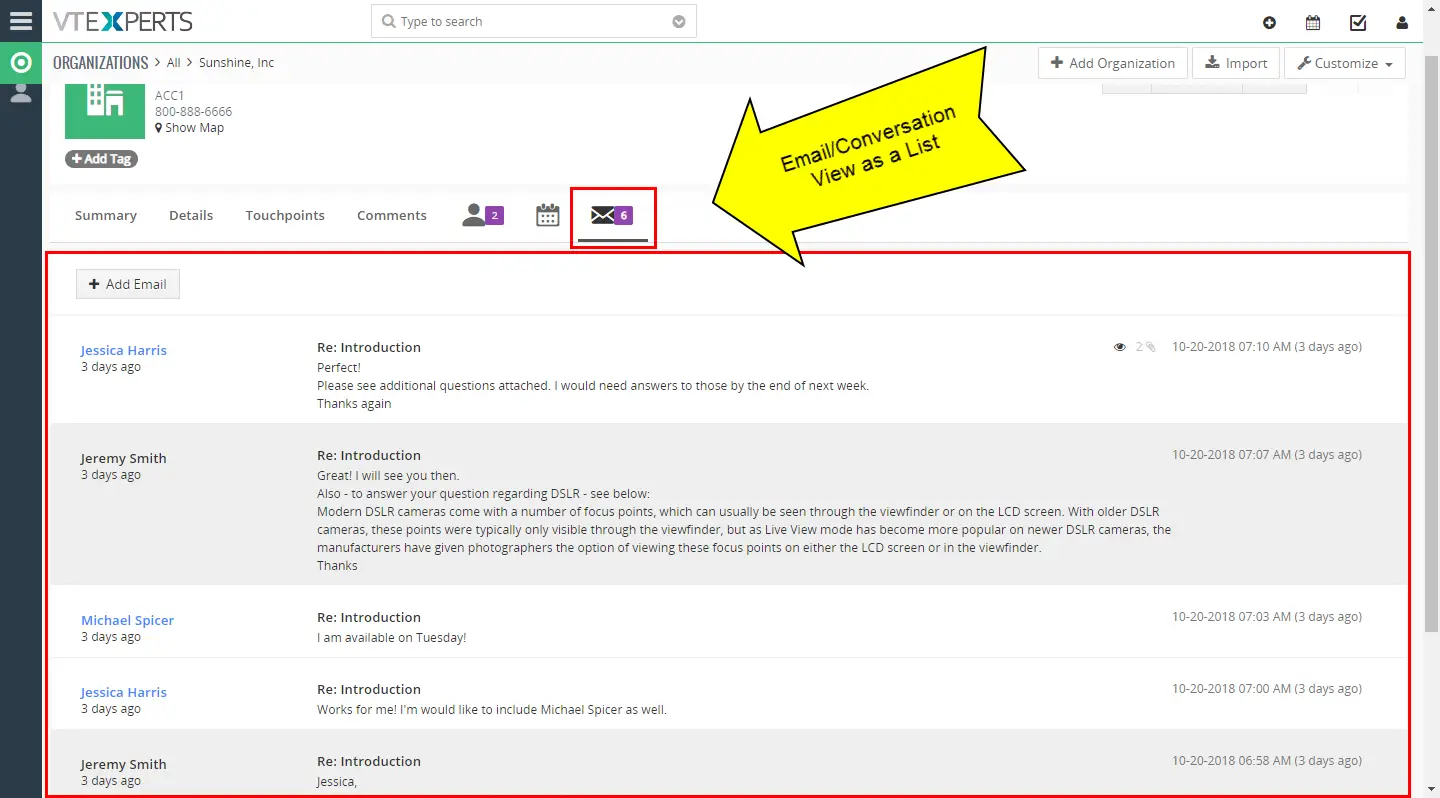
Task: Expand the search box dropdown arrow
Action: click(x=679, y=22)
